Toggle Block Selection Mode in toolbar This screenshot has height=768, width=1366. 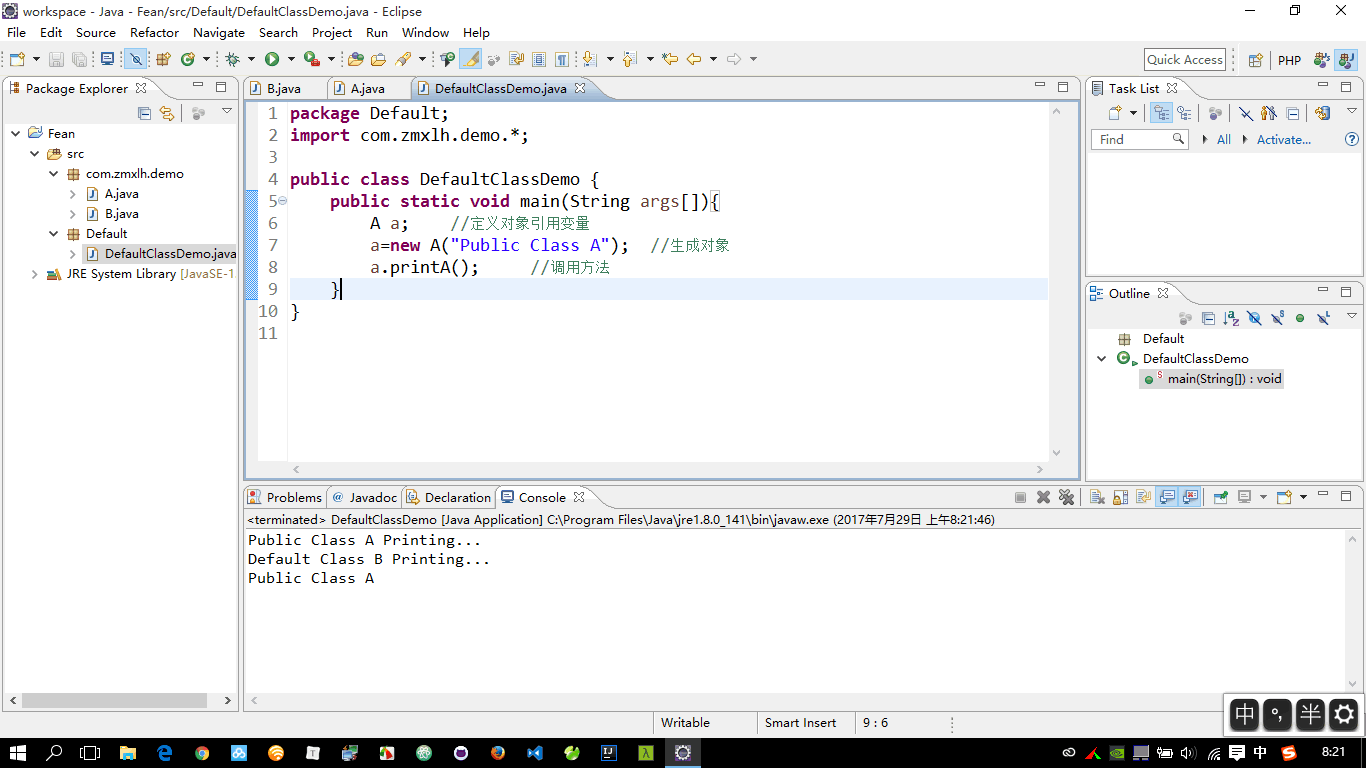point(539,59)
